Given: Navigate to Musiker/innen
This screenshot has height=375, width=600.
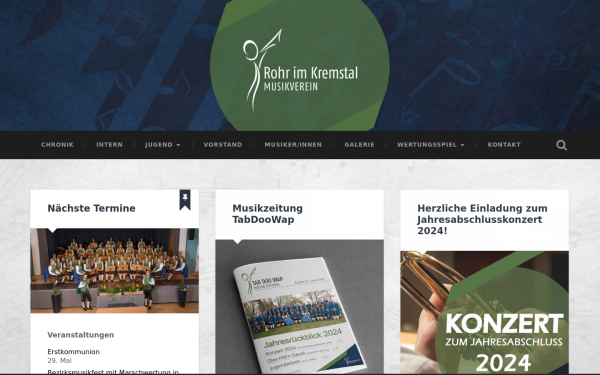Looking at the screenshot, I should coord(293,145).
